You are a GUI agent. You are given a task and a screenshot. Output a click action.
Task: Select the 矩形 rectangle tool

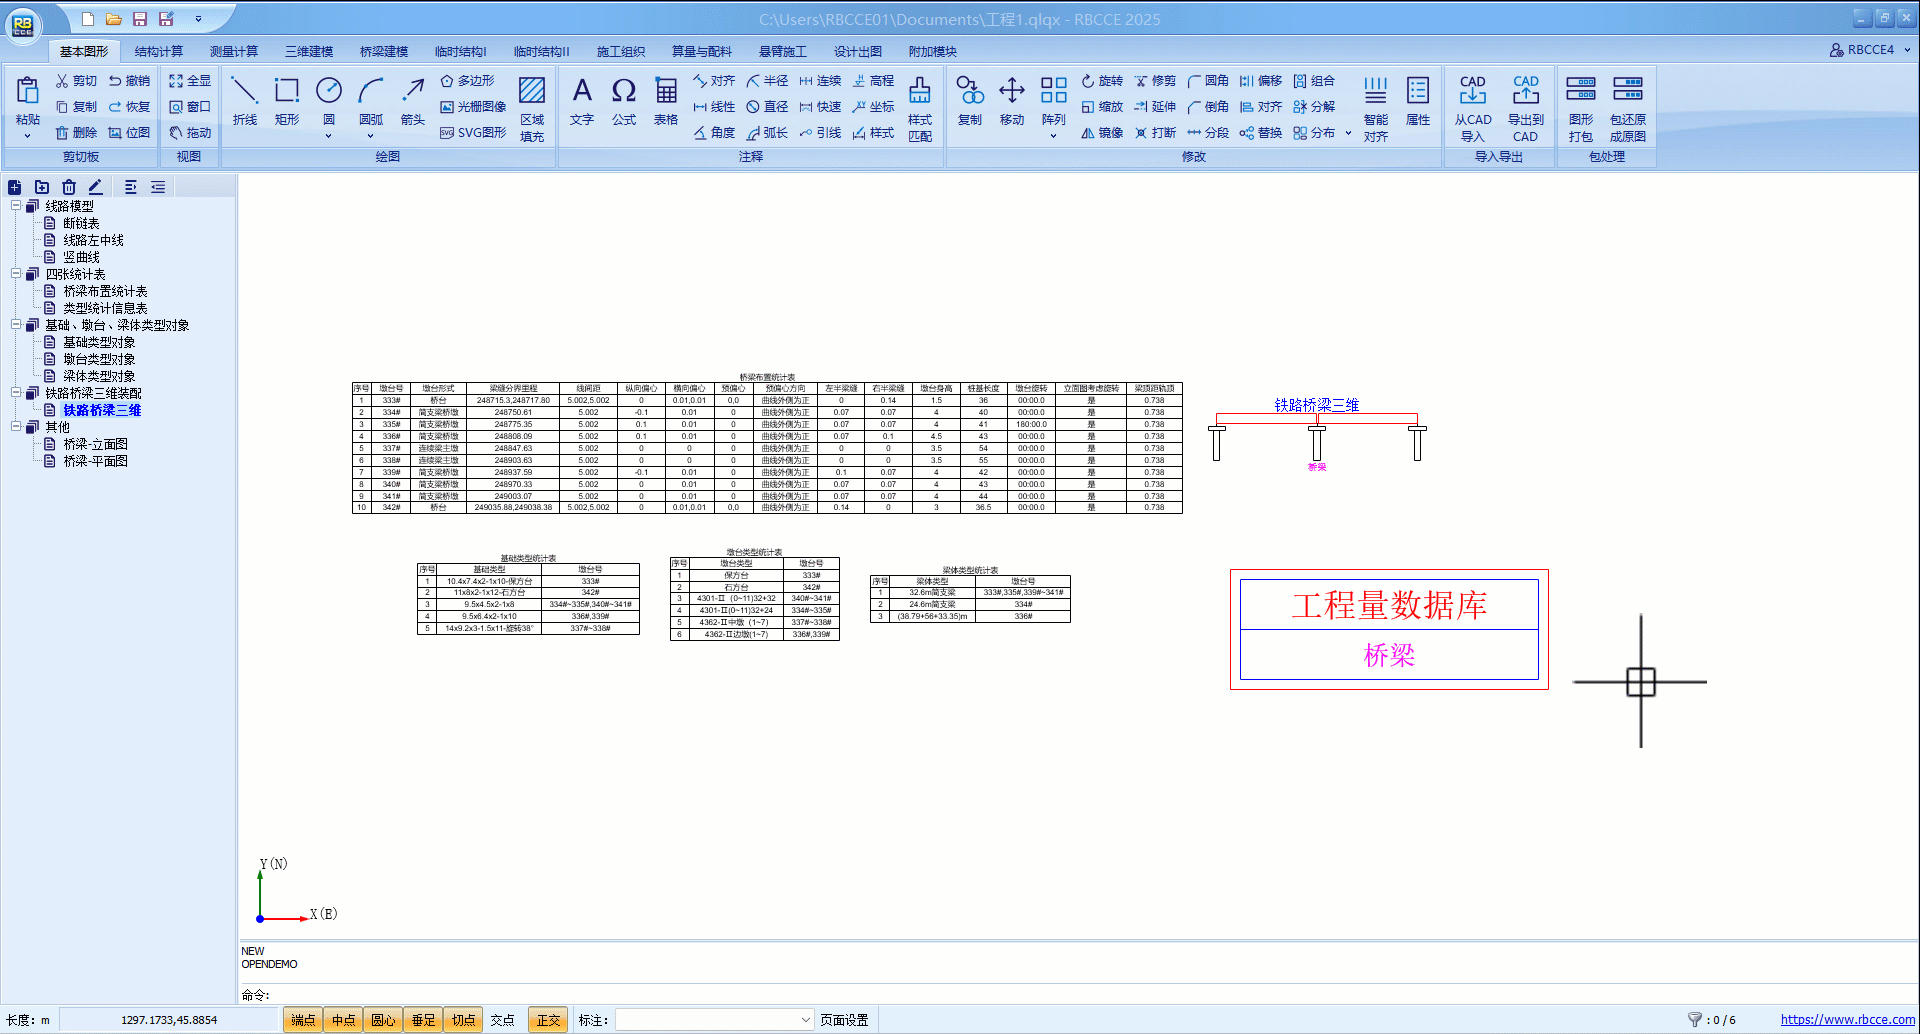(x=287, y=101)
